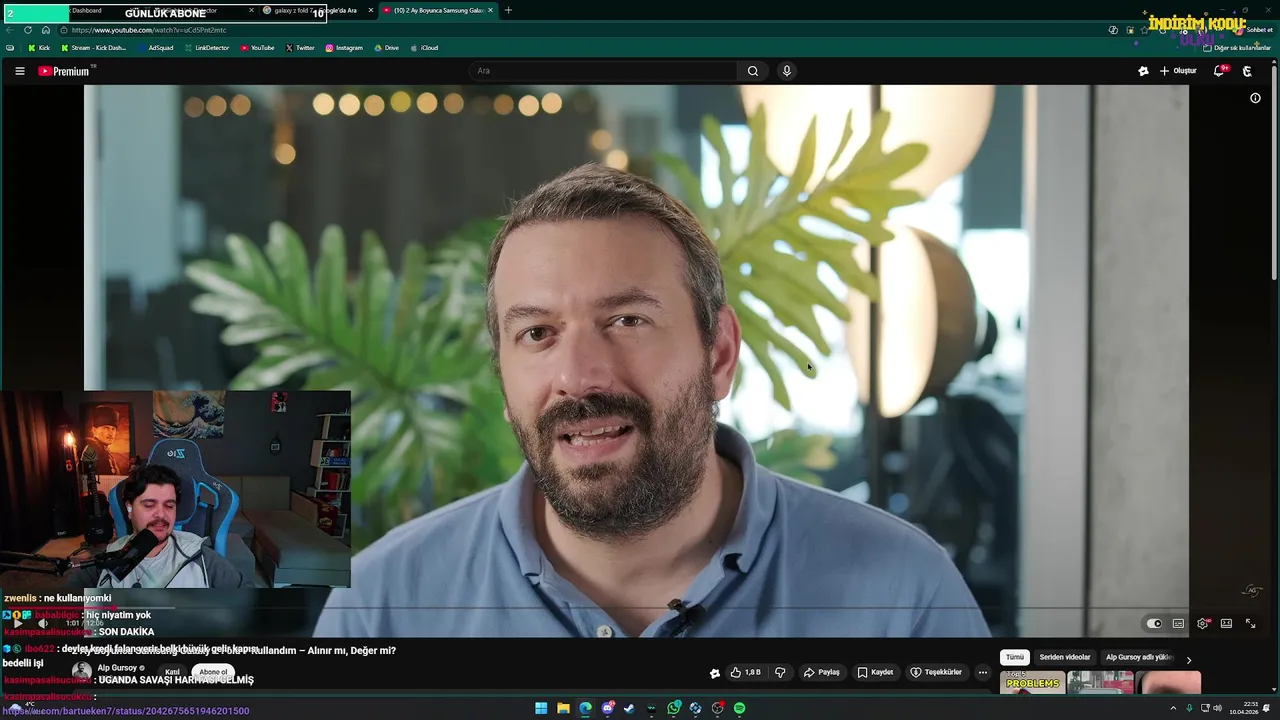Select Alp Gursoy adlı yükleyen chip
This screenshot has height=720, width=1280.
1138,657
